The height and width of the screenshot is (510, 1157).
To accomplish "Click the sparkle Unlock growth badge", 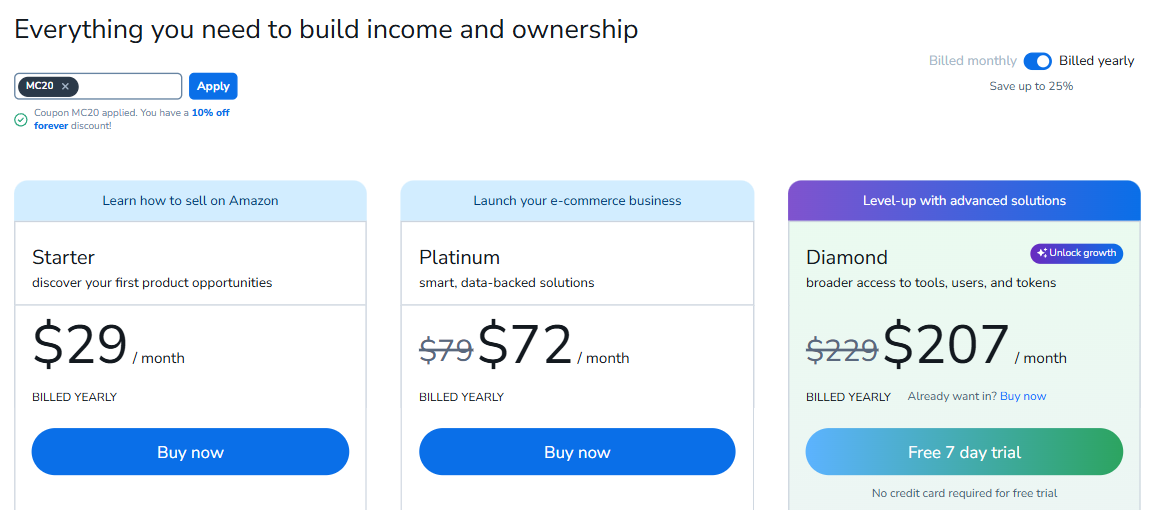I will click(1076, 253).
